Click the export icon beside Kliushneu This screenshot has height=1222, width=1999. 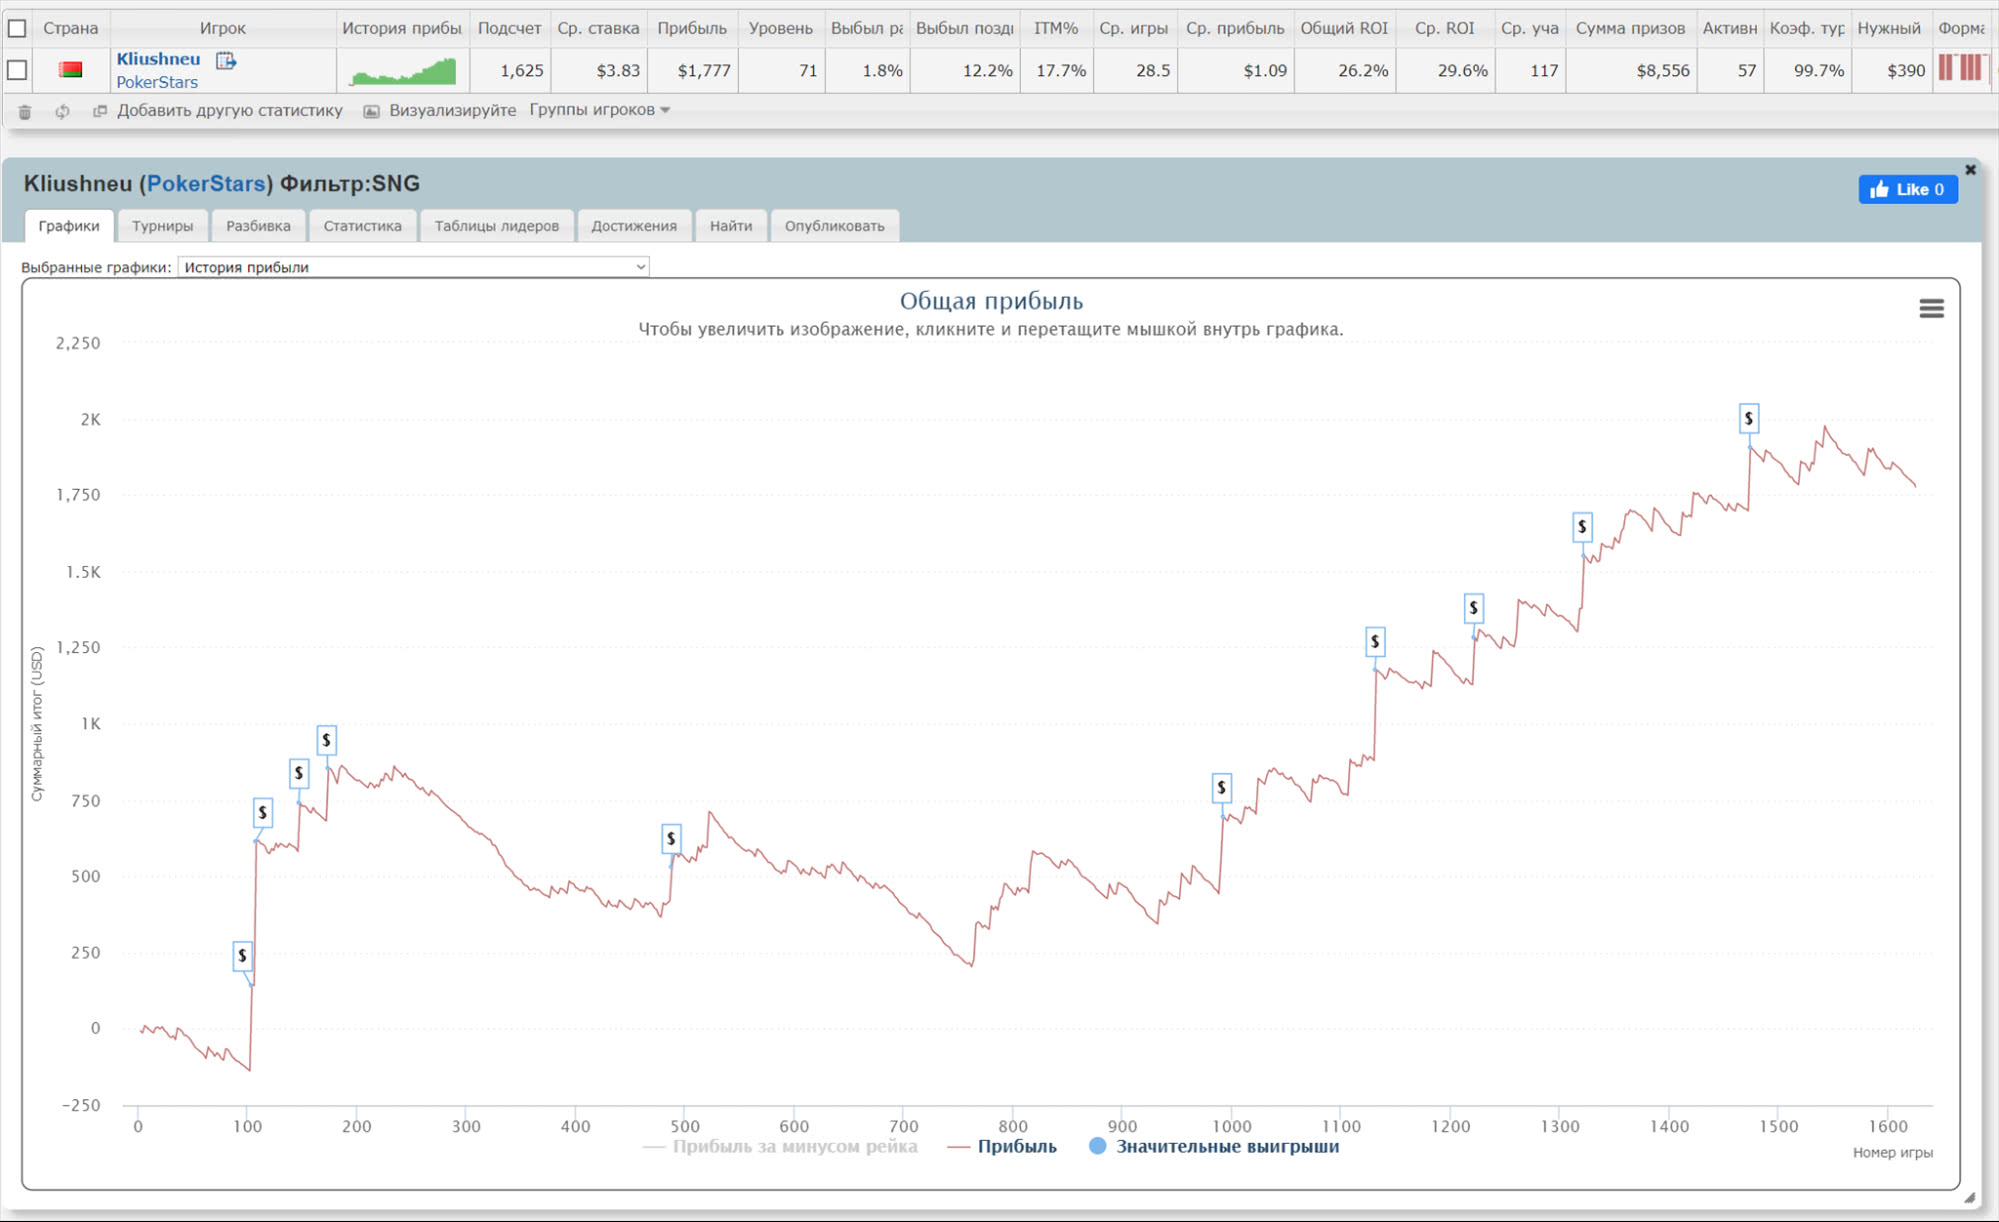click(x=226, y=60)
